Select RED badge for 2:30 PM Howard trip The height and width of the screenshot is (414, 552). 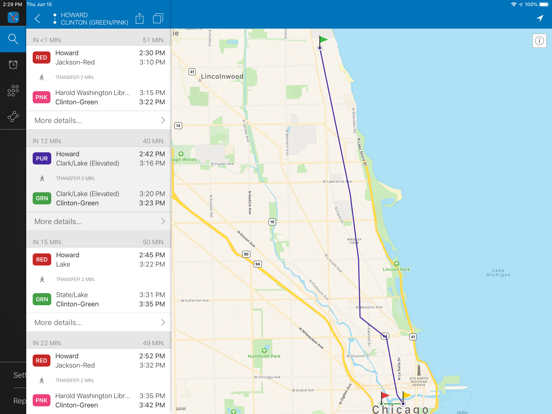pos(42,57)
